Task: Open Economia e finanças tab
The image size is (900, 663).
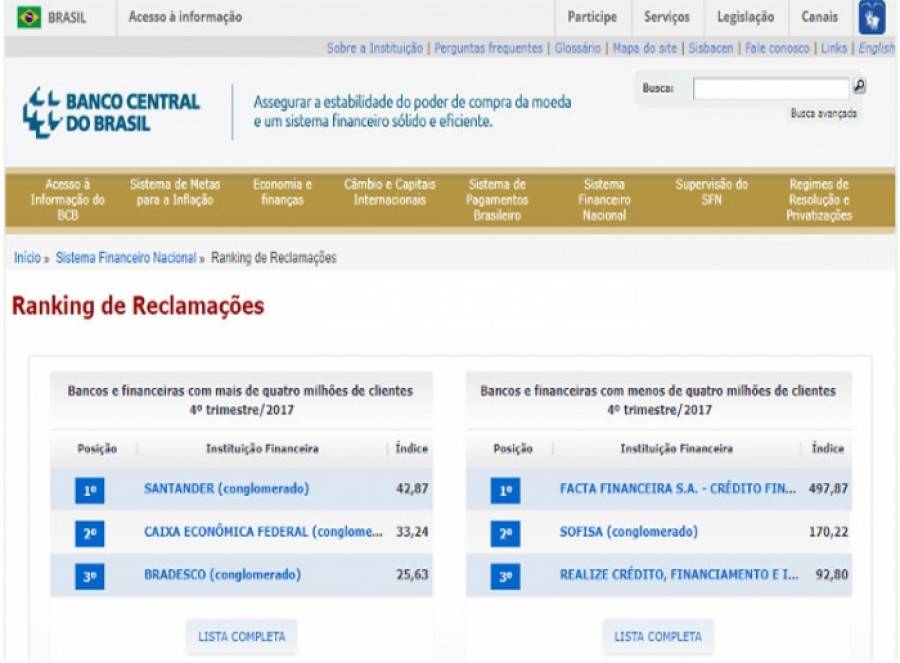Action: click(282, 192)
